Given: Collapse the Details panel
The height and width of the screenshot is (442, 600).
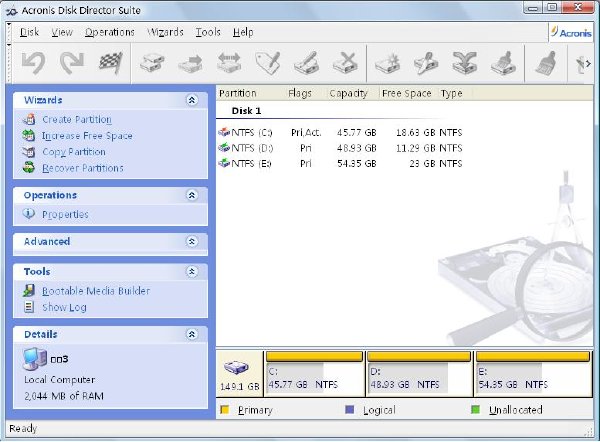Looking at the screenshot, I should 192,334.
